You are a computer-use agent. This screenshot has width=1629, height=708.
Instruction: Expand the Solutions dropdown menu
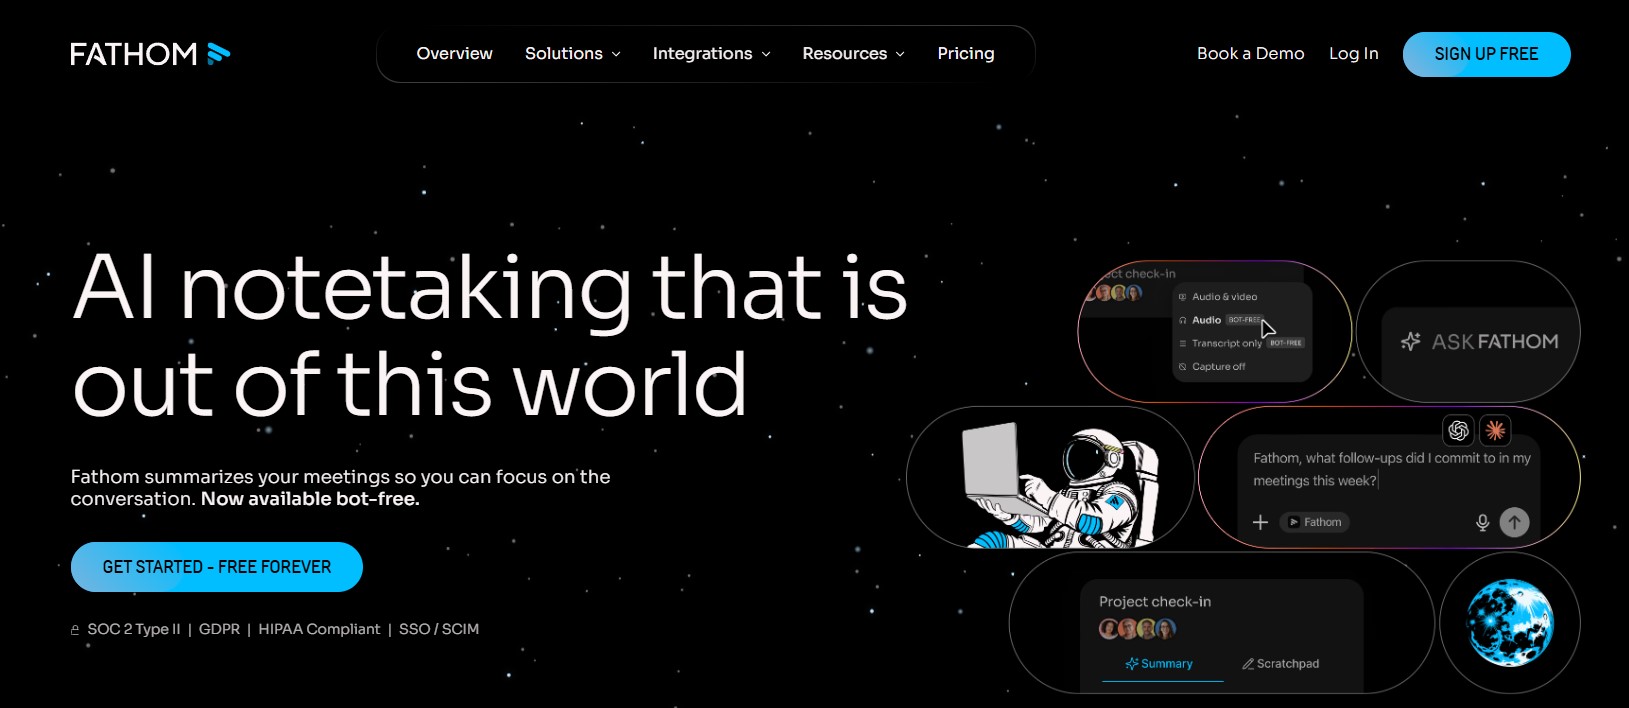[x=573, y=54]
